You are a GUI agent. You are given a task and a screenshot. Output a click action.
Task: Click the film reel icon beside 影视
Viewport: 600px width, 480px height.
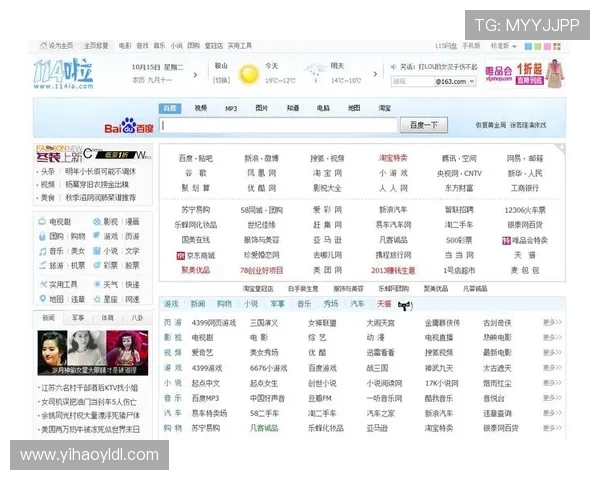97,221
